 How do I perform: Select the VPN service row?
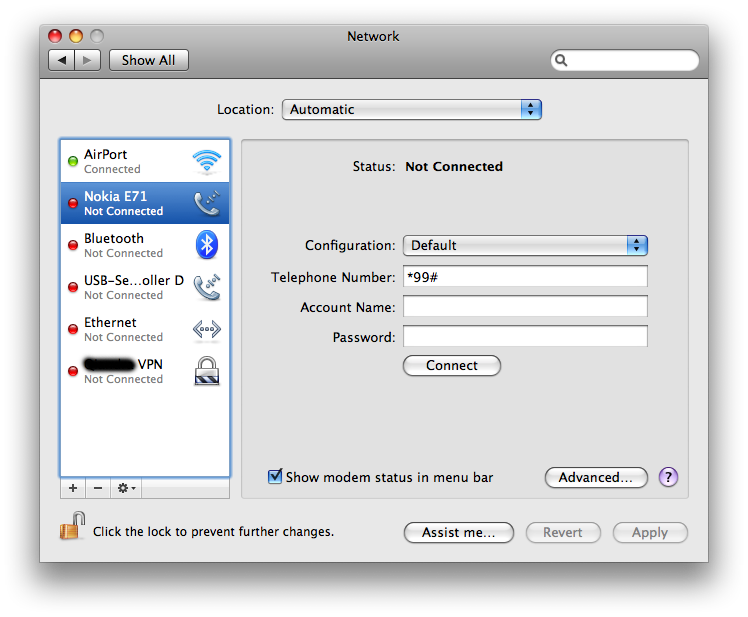point(145,371)
